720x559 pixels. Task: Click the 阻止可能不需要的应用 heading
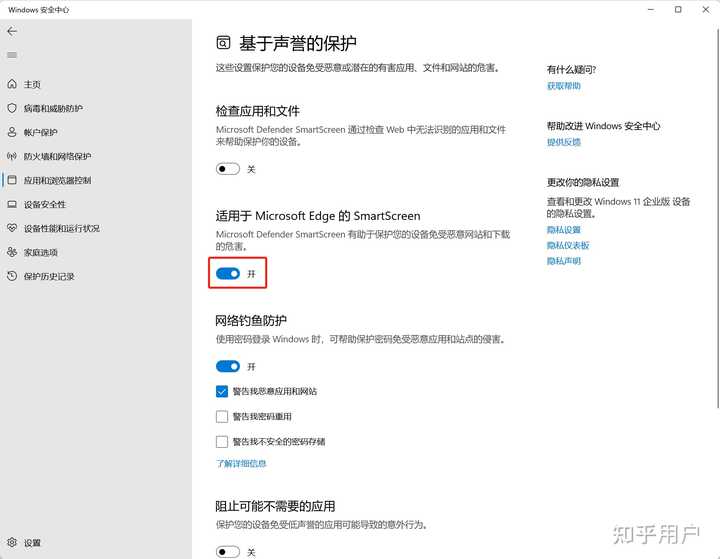[x=276, y=506]
